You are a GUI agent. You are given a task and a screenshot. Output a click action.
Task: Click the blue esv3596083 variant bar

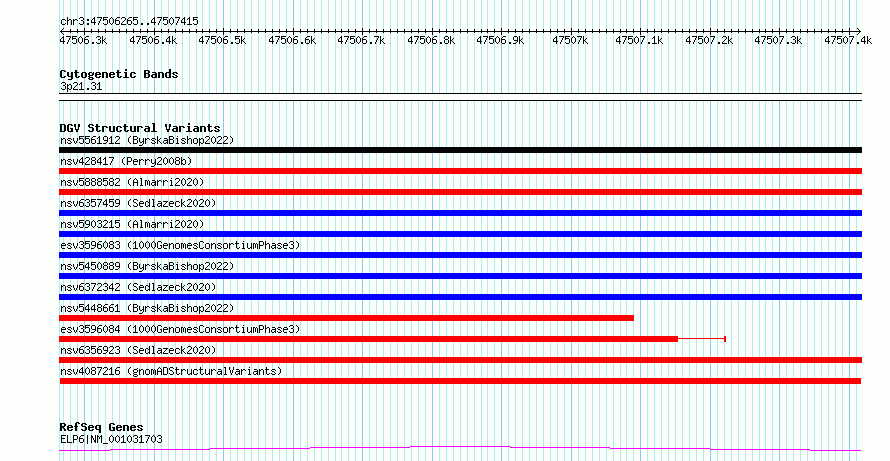pyautogui.click(x=460, y=255)
